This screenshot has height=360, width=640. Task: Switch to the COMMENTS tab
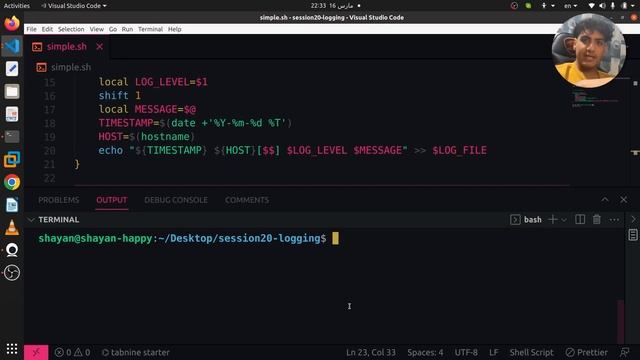[247, 200]
